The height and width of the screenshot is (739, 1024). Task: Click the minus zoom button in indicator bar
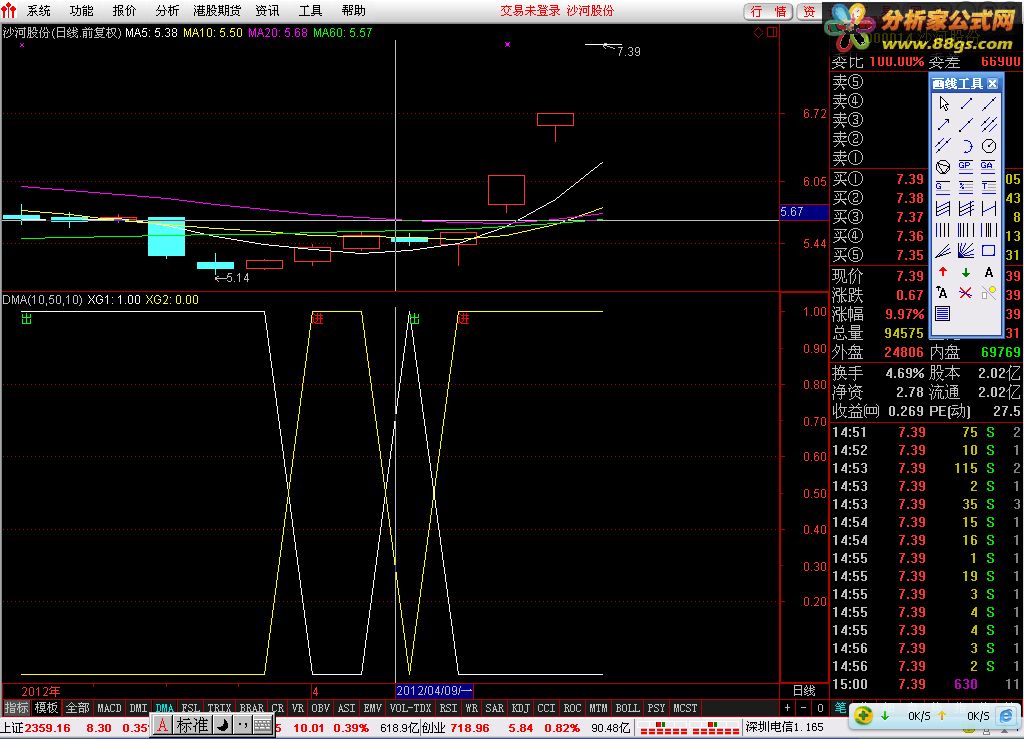[x=804, y=708]
